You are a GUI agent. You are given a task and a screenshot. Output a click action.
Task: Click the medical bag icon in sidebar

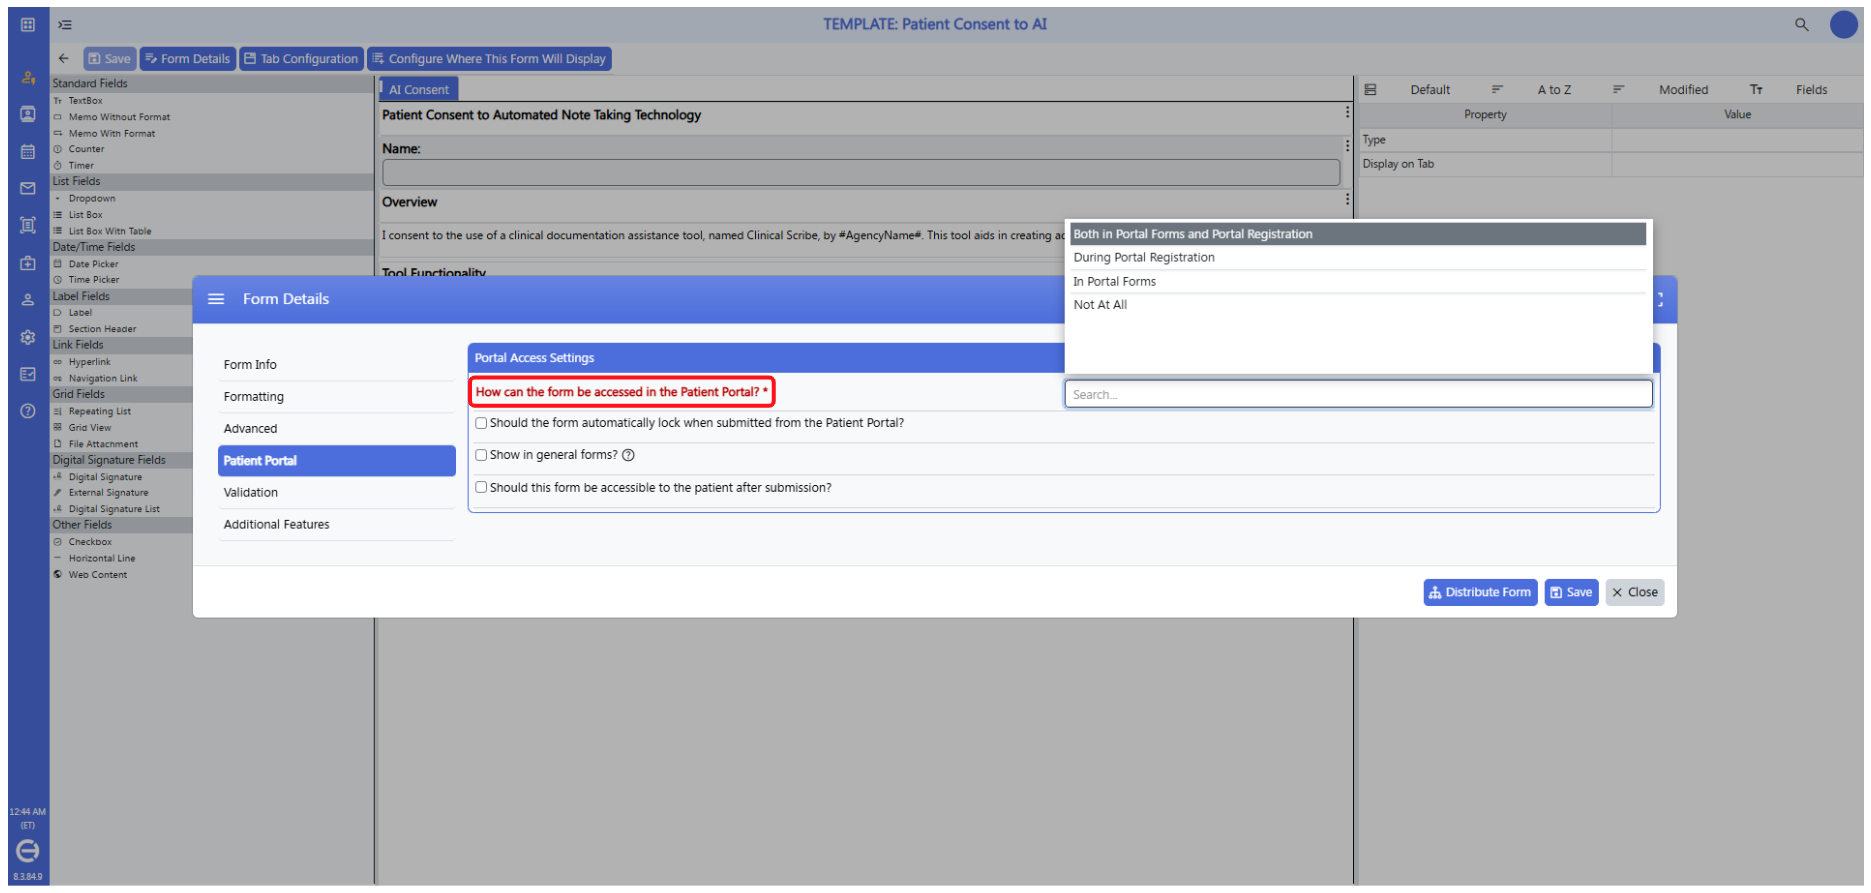pos(28,263)
